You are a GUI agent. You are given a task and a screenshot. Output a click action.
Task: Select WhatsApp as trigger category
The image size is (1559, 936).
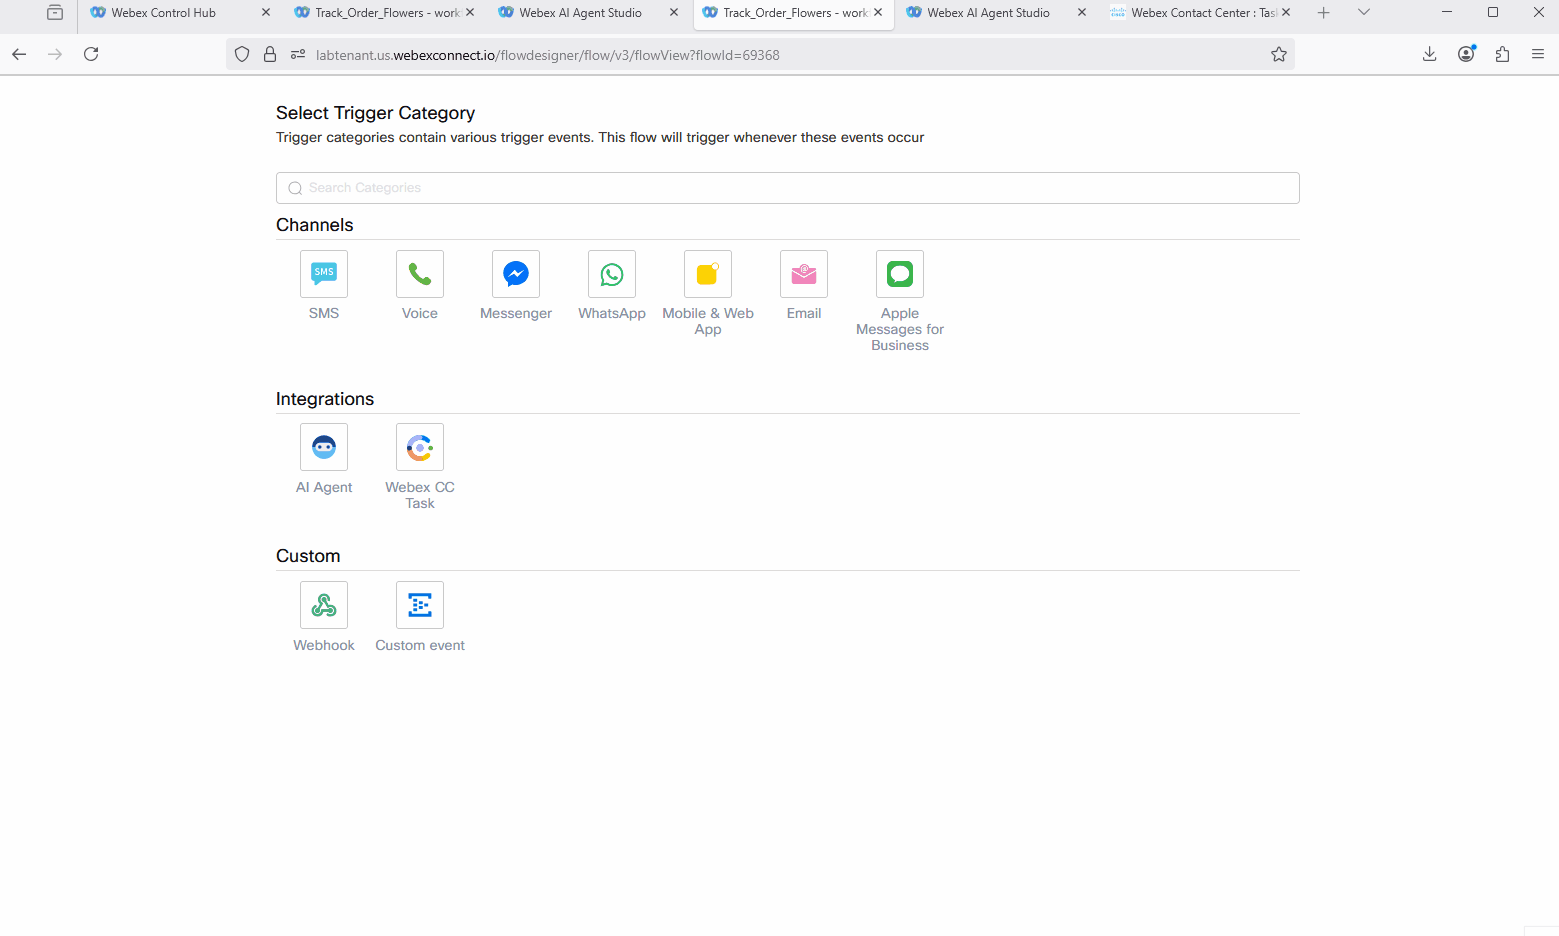point(612,274)
